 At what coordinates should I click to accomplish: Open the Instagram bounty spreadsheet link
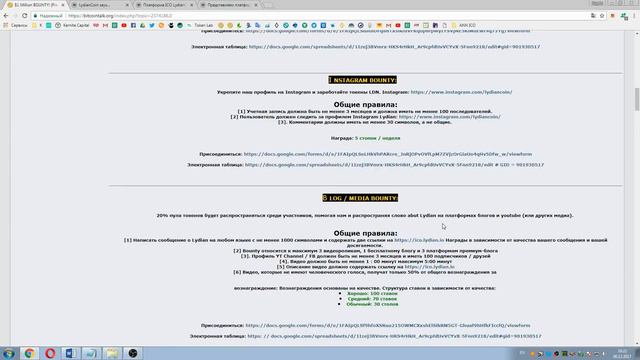click(394, 165)
